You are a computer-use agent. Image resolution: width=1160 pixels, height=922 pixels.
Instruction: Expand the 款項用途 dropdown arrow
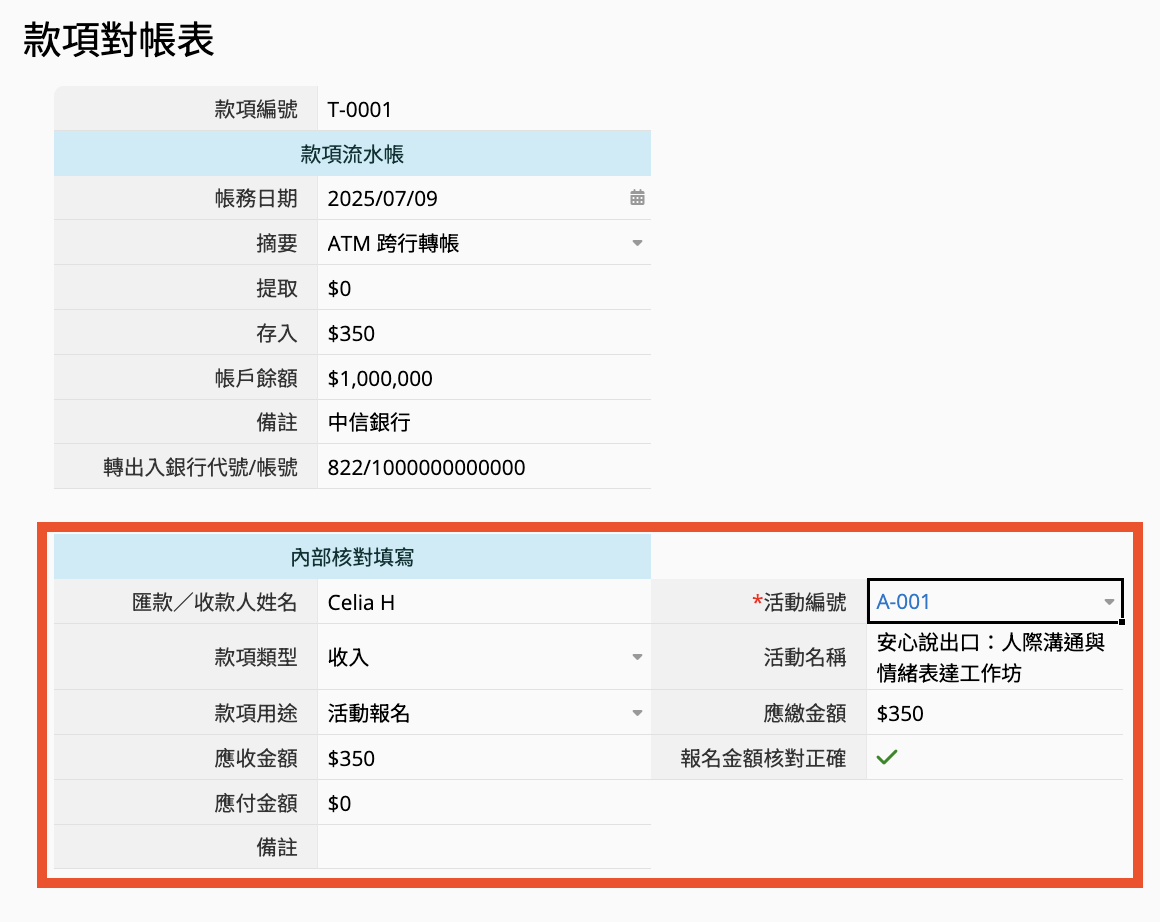click(x=637, y=713)
